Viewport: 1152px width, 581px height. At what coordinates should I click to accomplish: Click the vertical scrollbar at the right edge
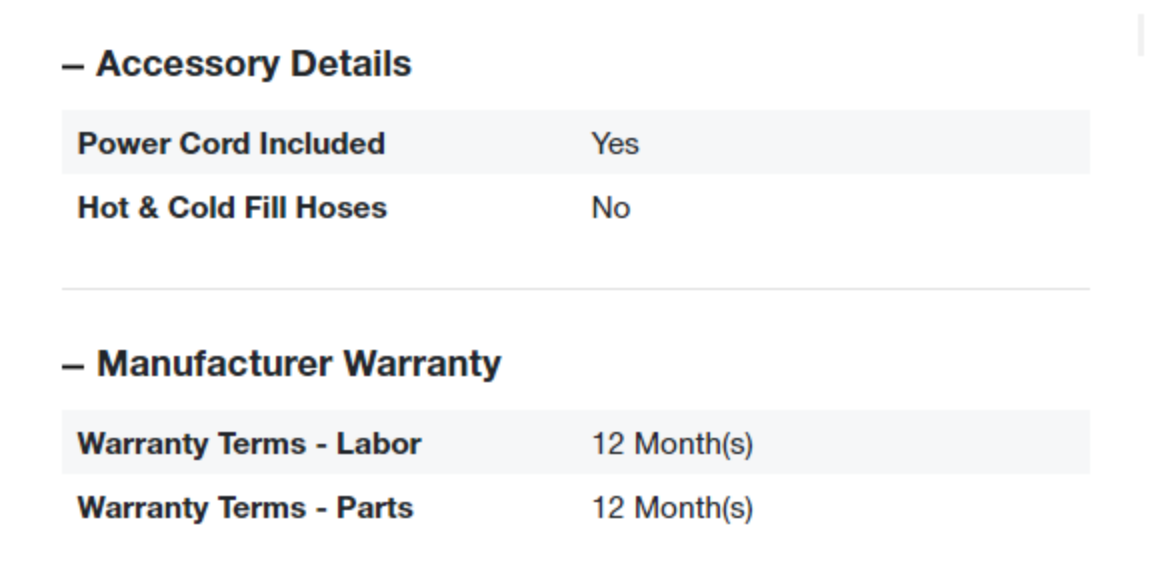[1141, 36]
